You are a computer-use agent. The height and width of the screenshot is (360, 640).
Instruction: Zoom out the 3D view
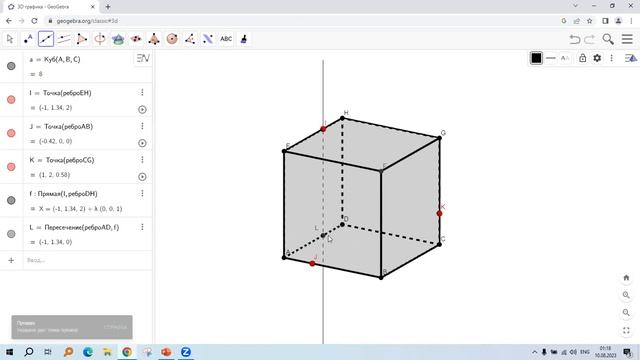click(626, 313)
